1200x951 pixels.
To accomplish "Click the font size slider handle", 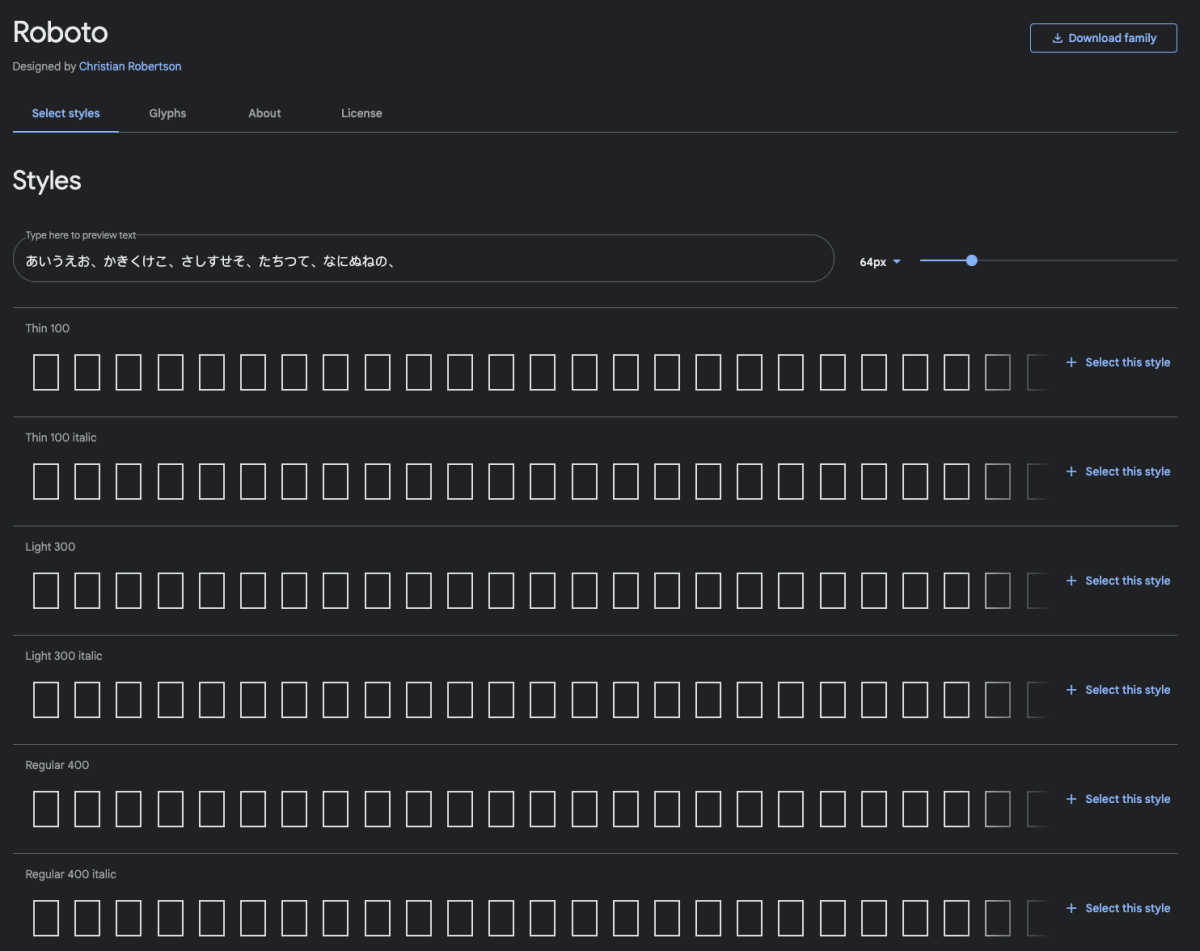I will (971, 260).
